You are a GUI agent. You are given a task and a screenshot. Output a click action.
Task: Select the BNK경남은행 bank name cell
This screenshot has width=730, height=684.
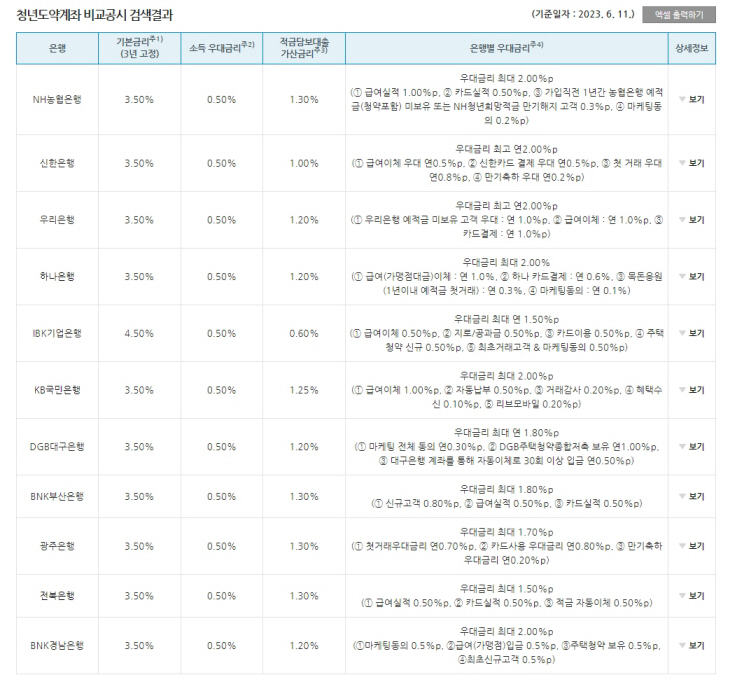(57, 645)
